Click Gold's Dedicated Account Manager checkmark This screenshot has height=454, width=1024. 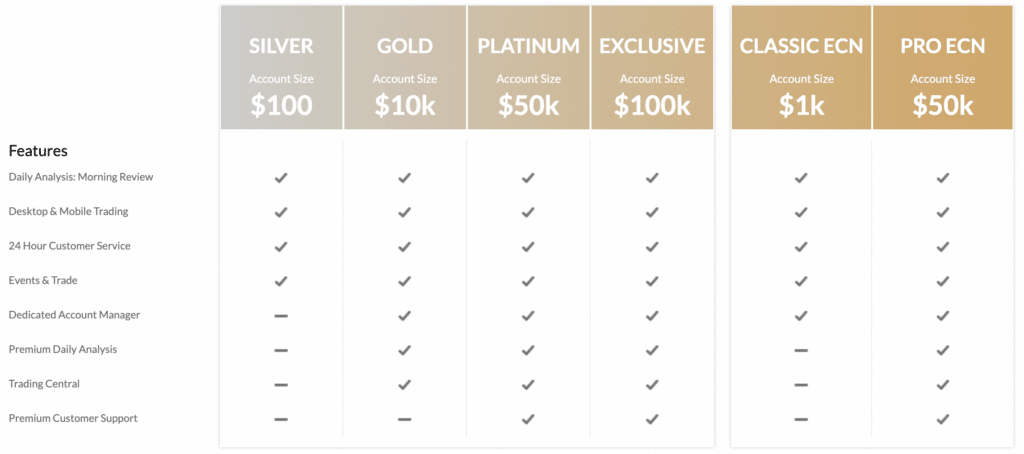(x=404, y=316)
